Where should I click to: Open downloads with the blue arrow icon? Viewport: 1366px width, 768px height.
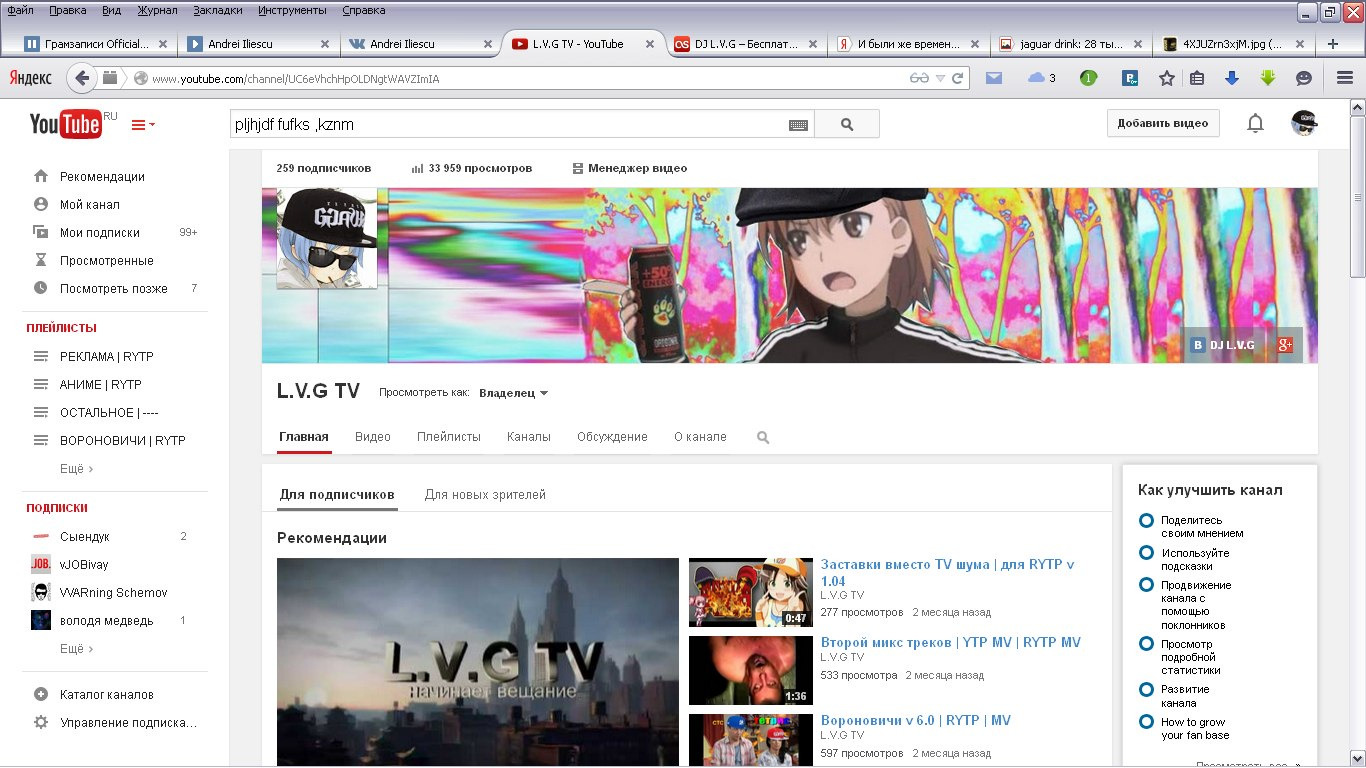click(1232, 78)
